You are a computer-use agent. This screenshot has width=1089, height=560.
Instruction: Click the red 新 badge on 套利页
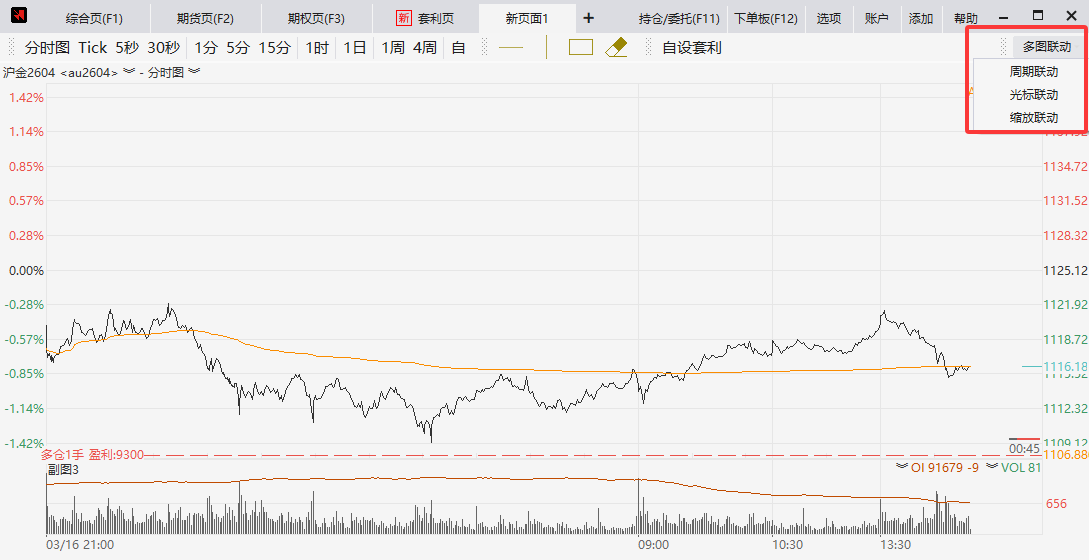403,18
